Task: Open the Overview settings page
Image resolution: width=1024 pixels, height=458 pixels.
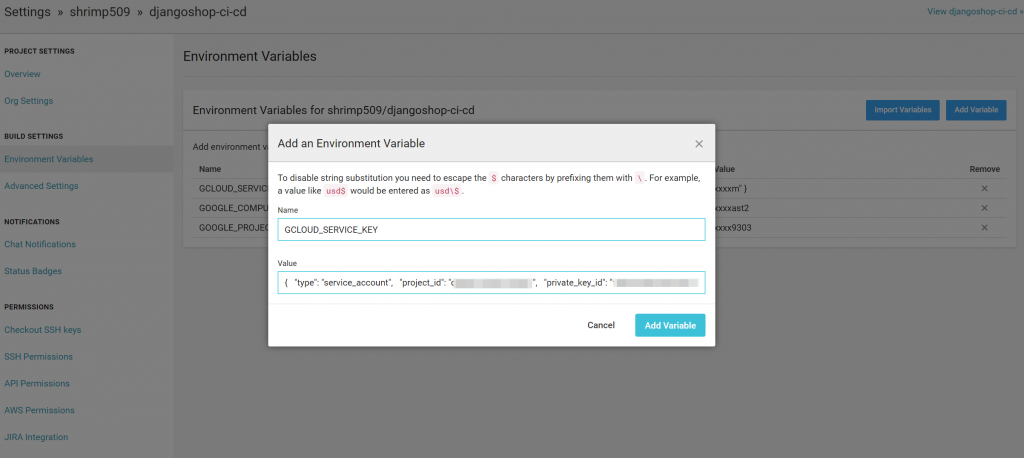Action: 23,74
